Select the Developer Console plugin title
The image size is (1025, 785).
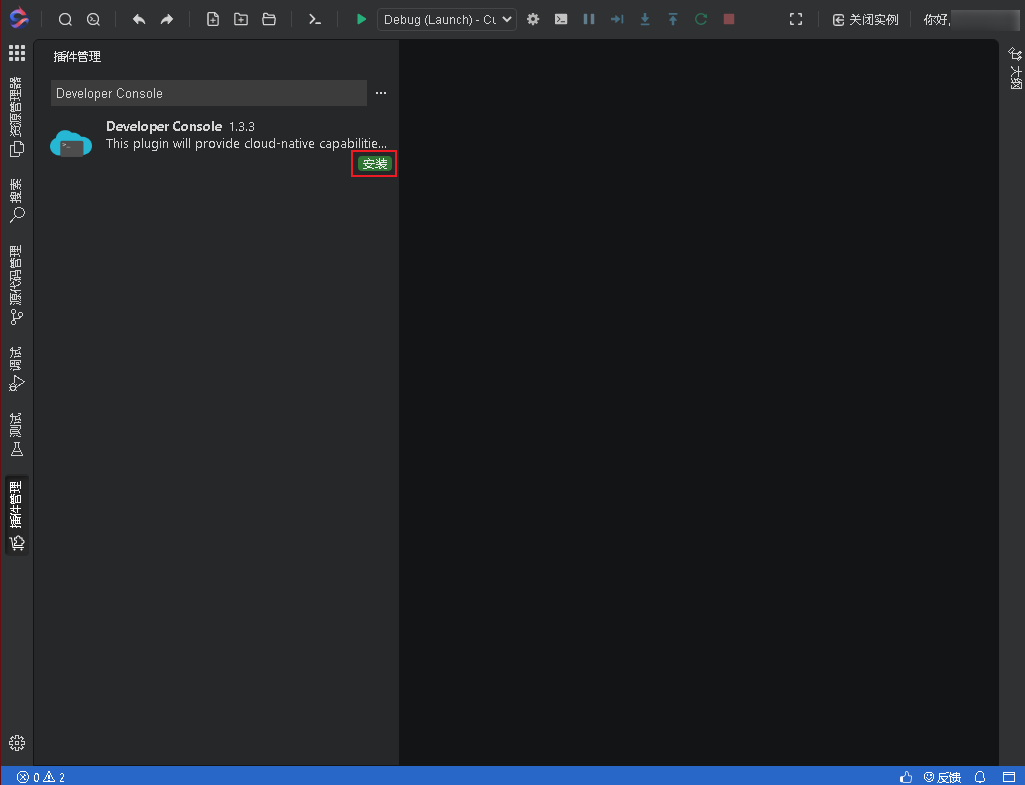[x=163, y=126]
